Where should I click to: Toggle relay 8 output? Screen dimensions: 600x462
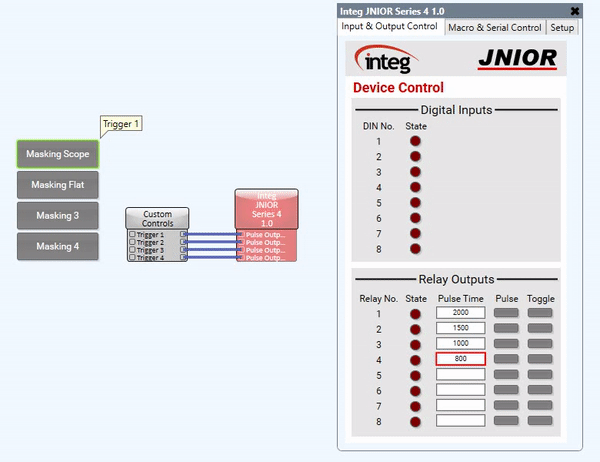tap(540, 420)
